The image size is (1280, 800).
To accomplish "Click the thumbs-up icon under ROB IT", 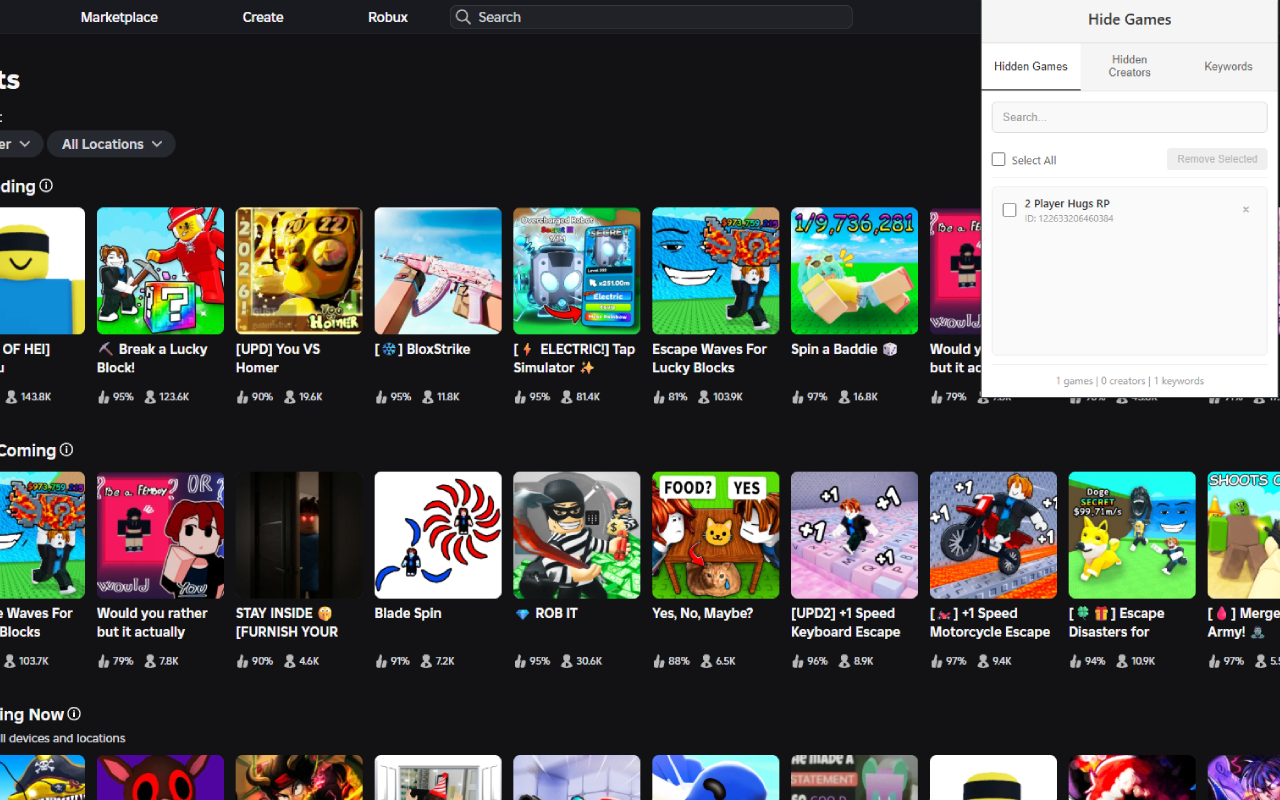I will click(x=520, y=661).
